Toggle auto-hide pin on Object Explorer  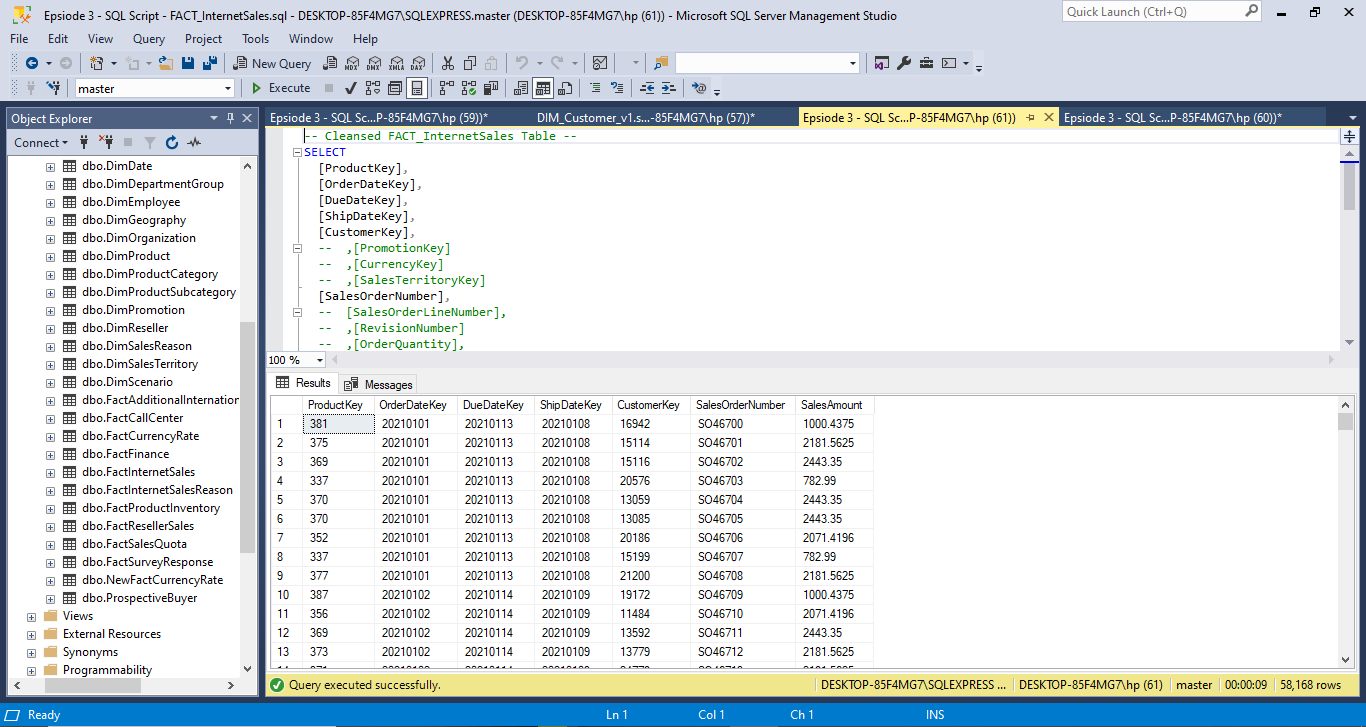[x=231, y=118]
